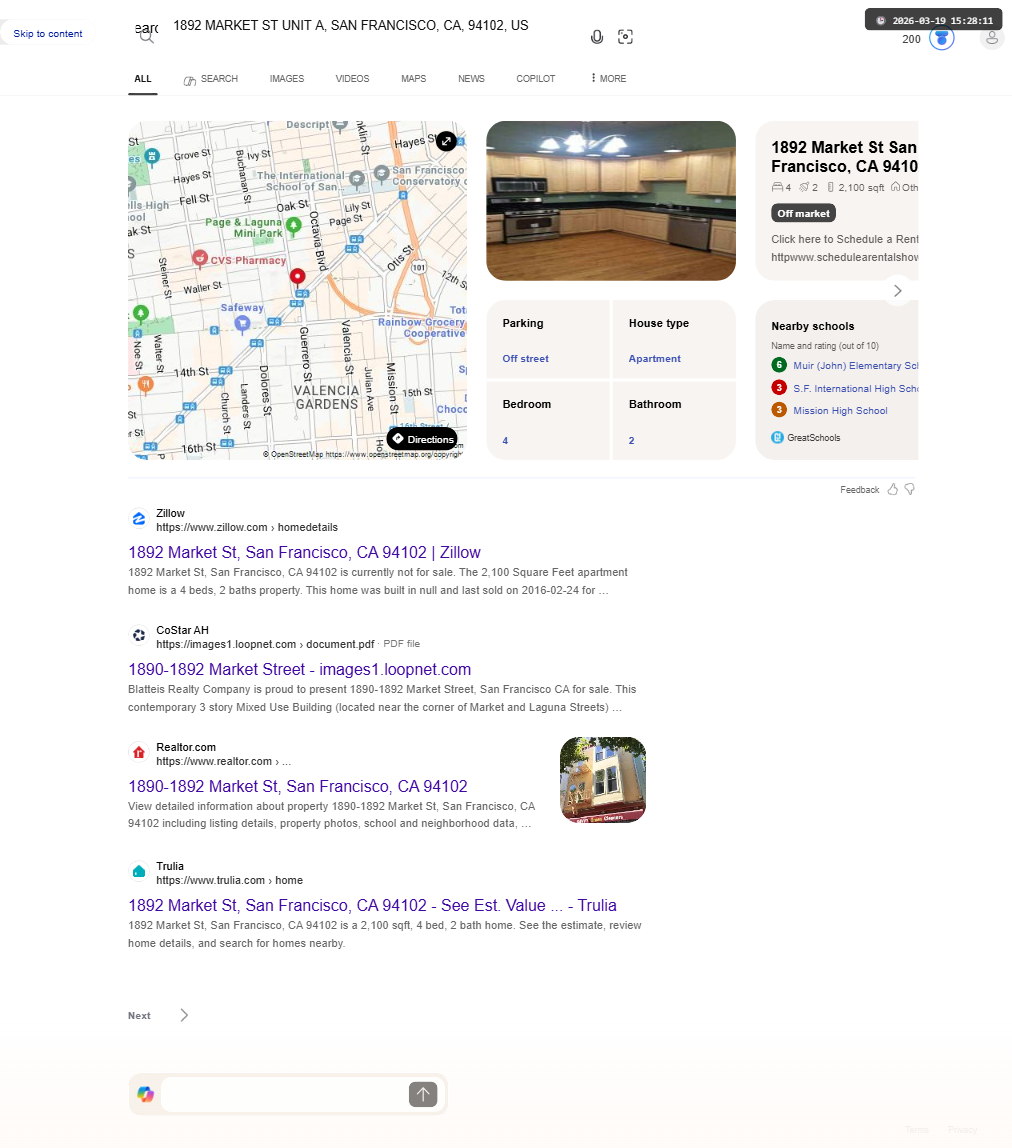Give thumbs down feedback

pos(909,489)
